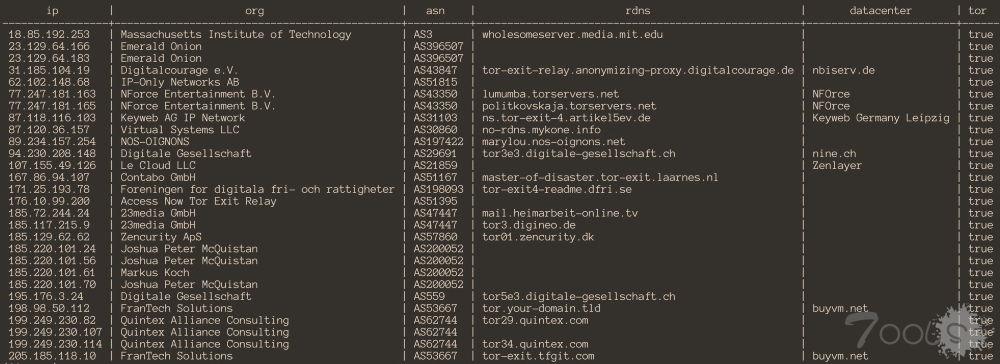Screen dimensions: 1000x364
Task: Click Keyweb Germany Leipzig datacenter text
Action: (881, 118)
